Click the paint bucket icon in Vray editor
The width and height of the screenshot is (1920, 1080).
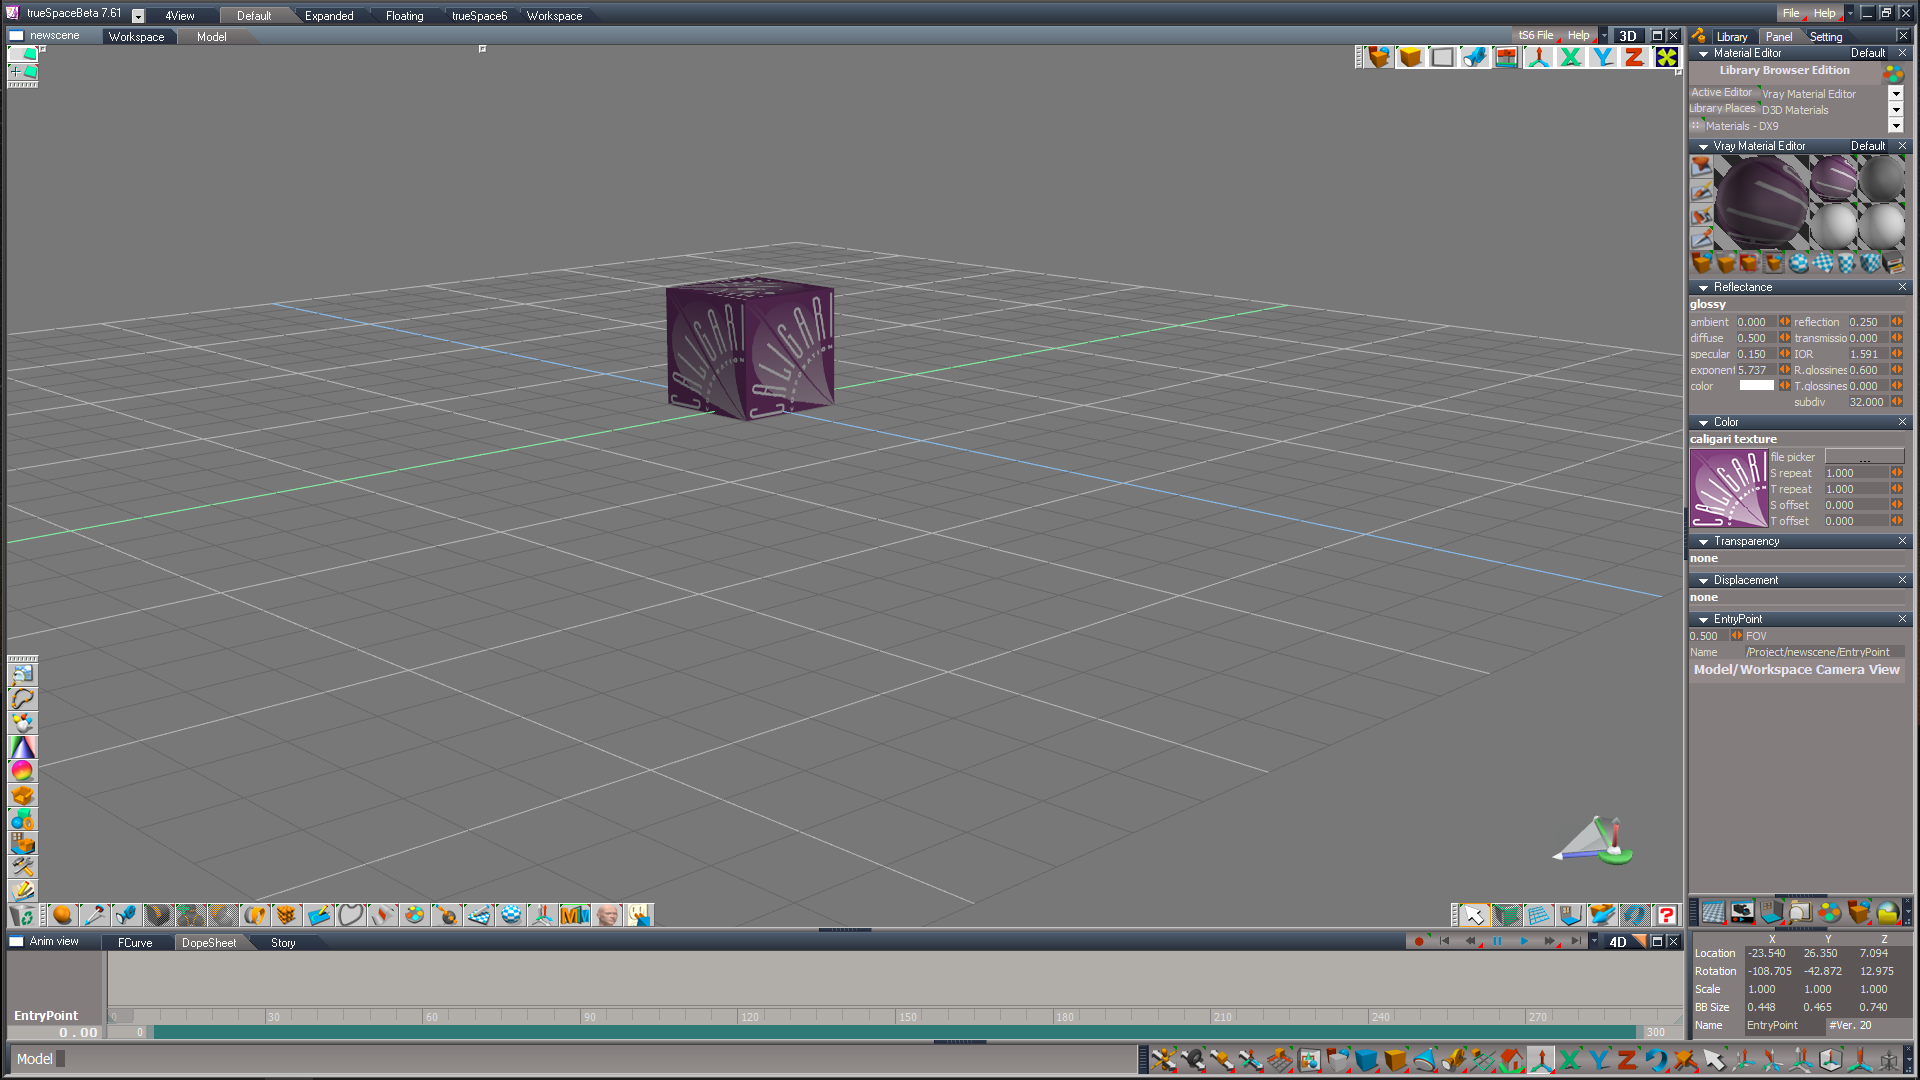[1701, 167]
